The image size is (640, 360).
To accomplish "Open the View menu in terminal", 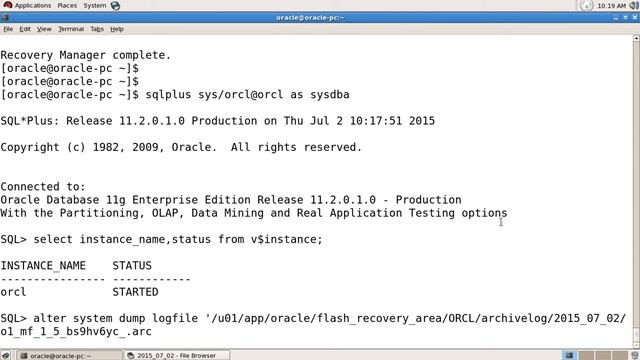I will pos(44,29).
